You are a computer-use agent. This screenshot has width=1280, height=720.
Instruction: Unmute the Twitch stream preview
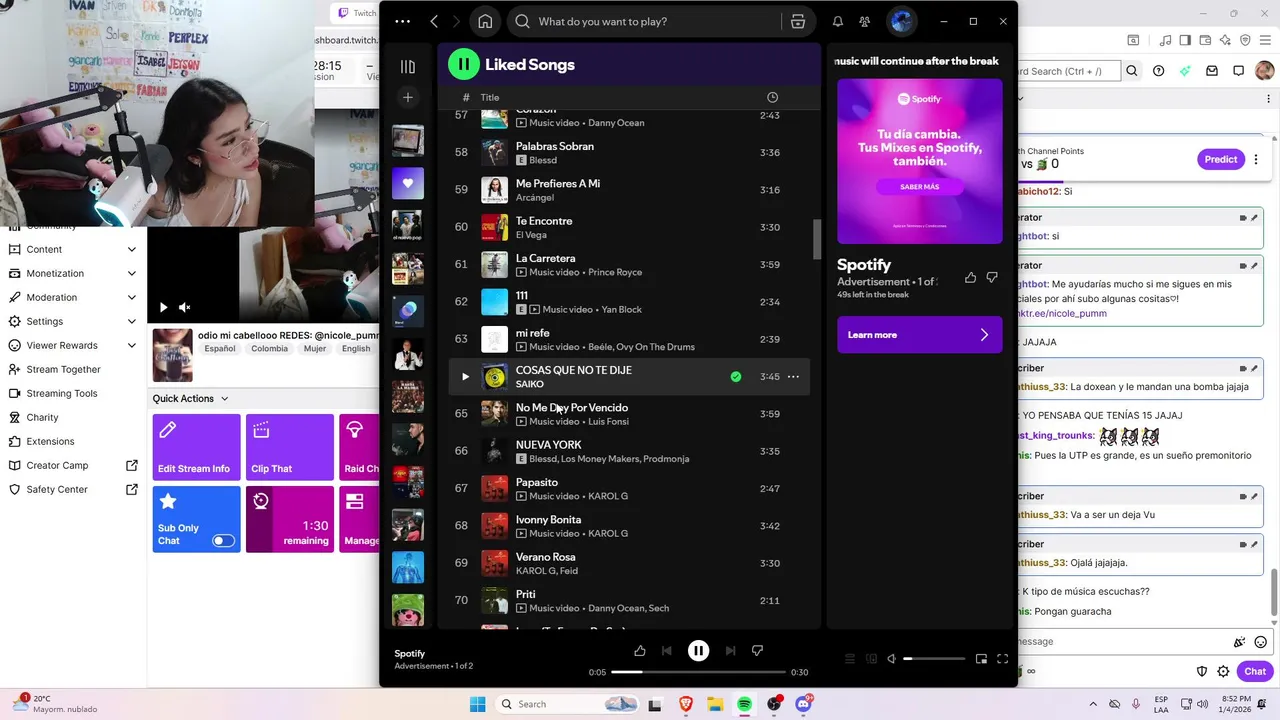tap(185, 308)
